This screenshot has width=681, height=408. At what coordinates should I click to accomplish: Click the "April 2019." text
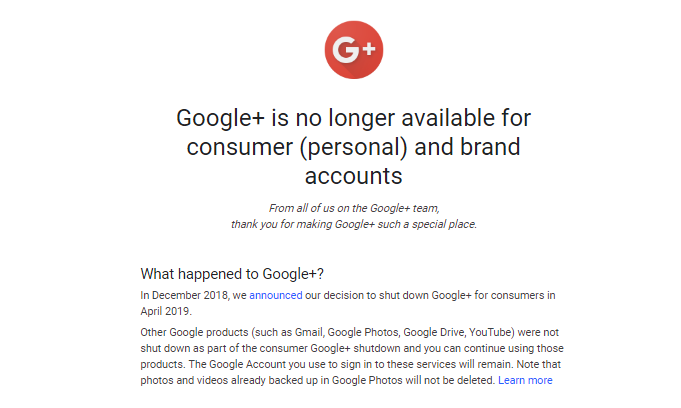click(166, 310)
